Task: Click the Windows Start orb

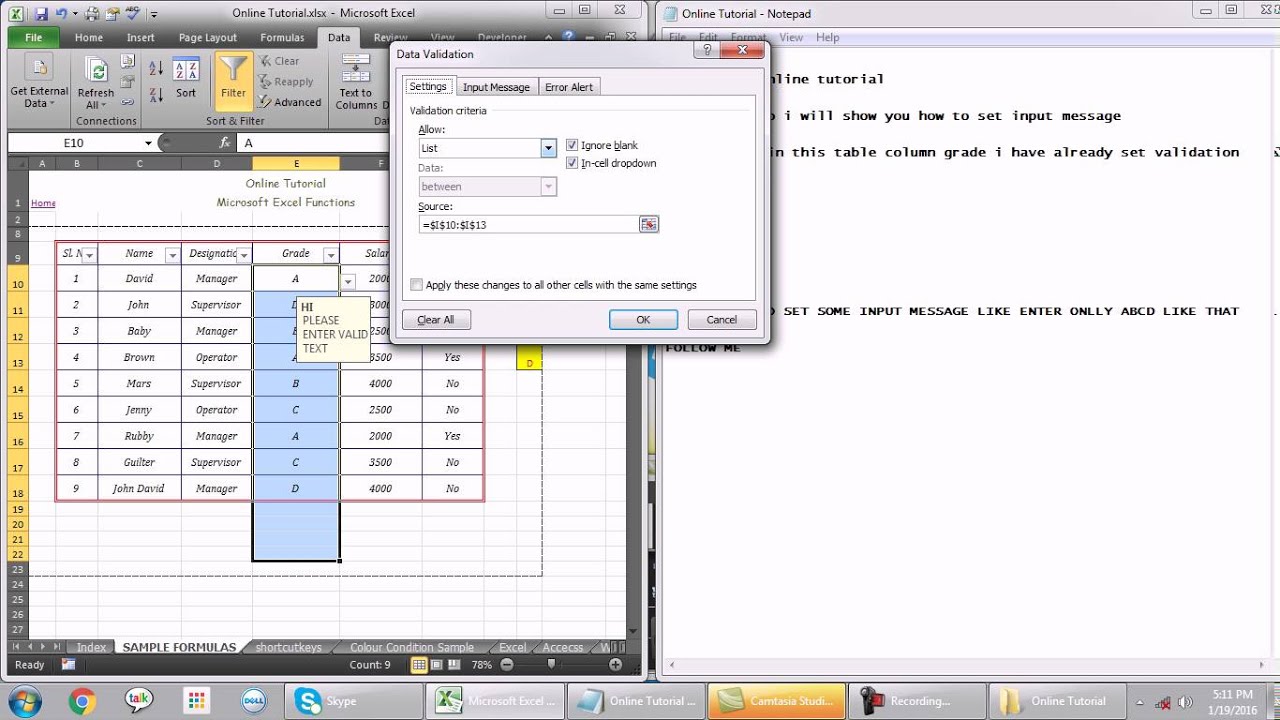Action: click(x=25, y=700)
